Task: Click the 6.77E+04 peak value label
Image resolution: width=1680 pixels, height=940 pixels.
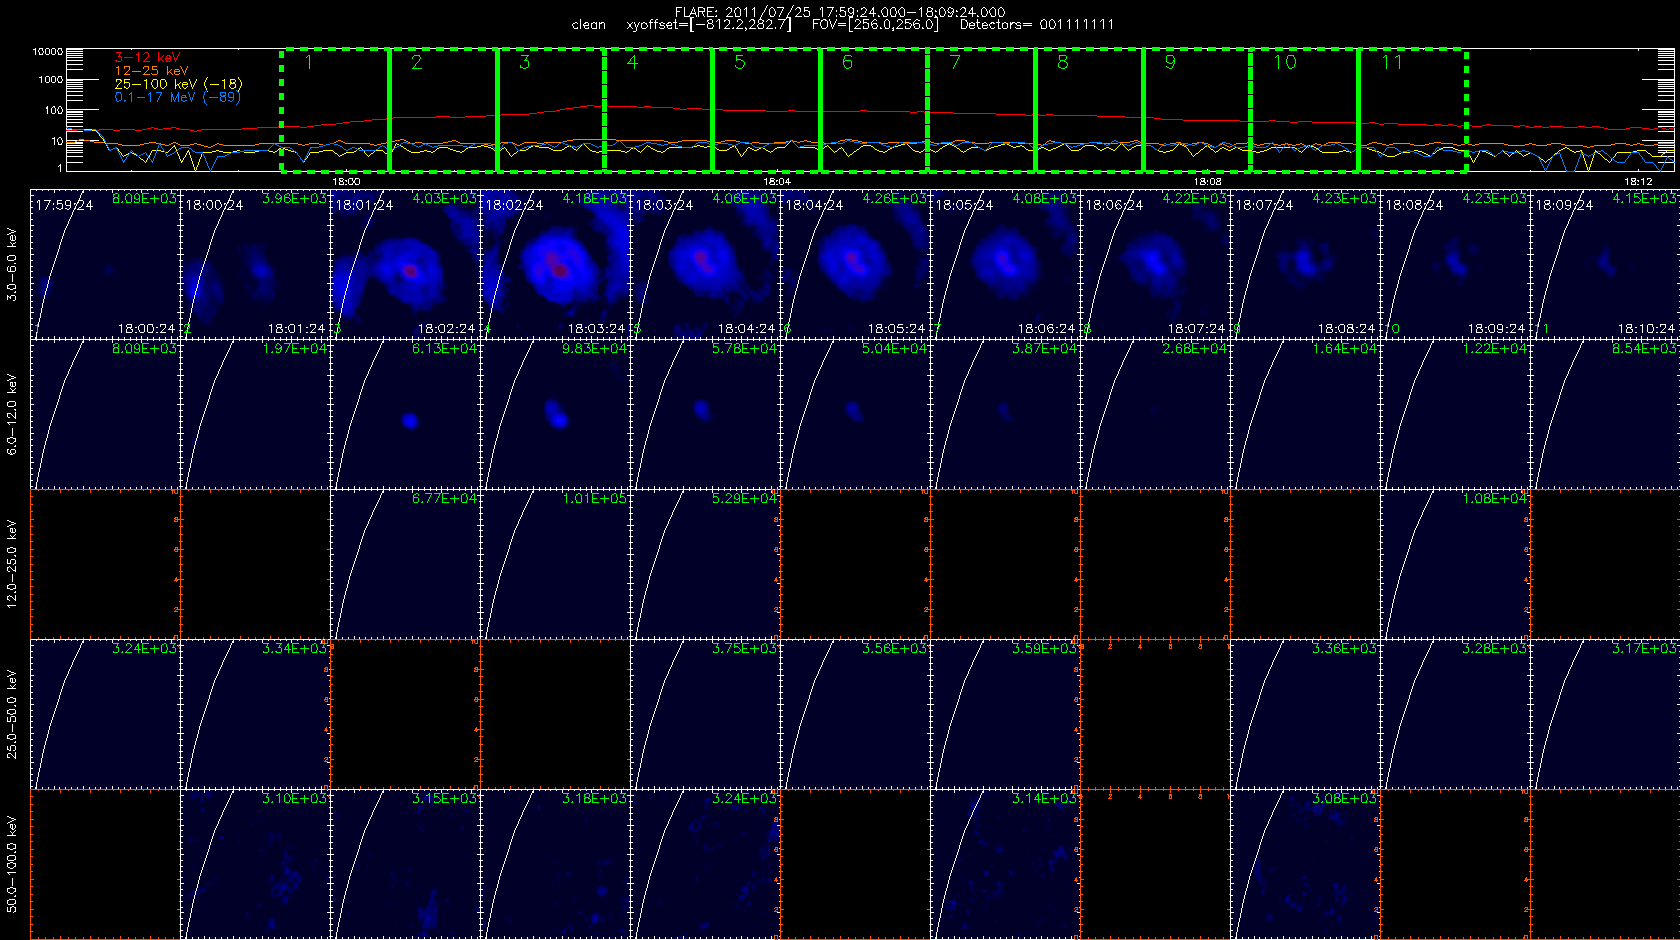Action: click(x=445, y=499)
